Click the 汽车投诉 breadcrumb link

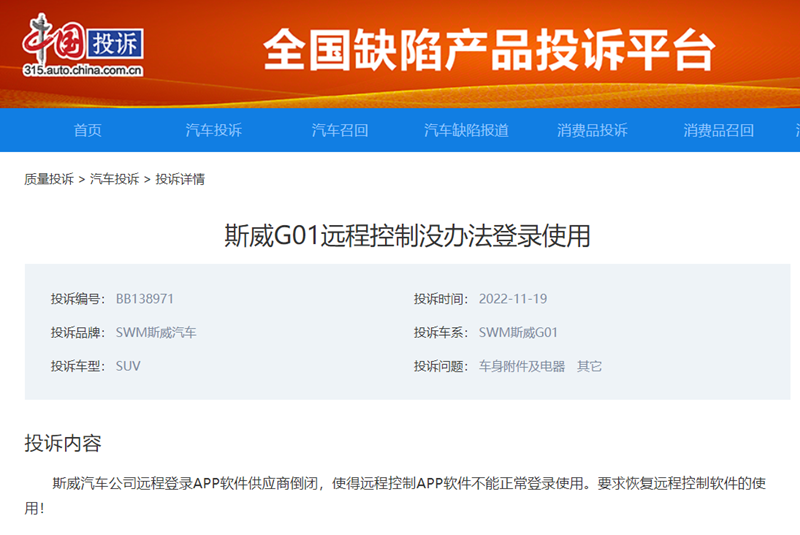click(x=114, y=179)
